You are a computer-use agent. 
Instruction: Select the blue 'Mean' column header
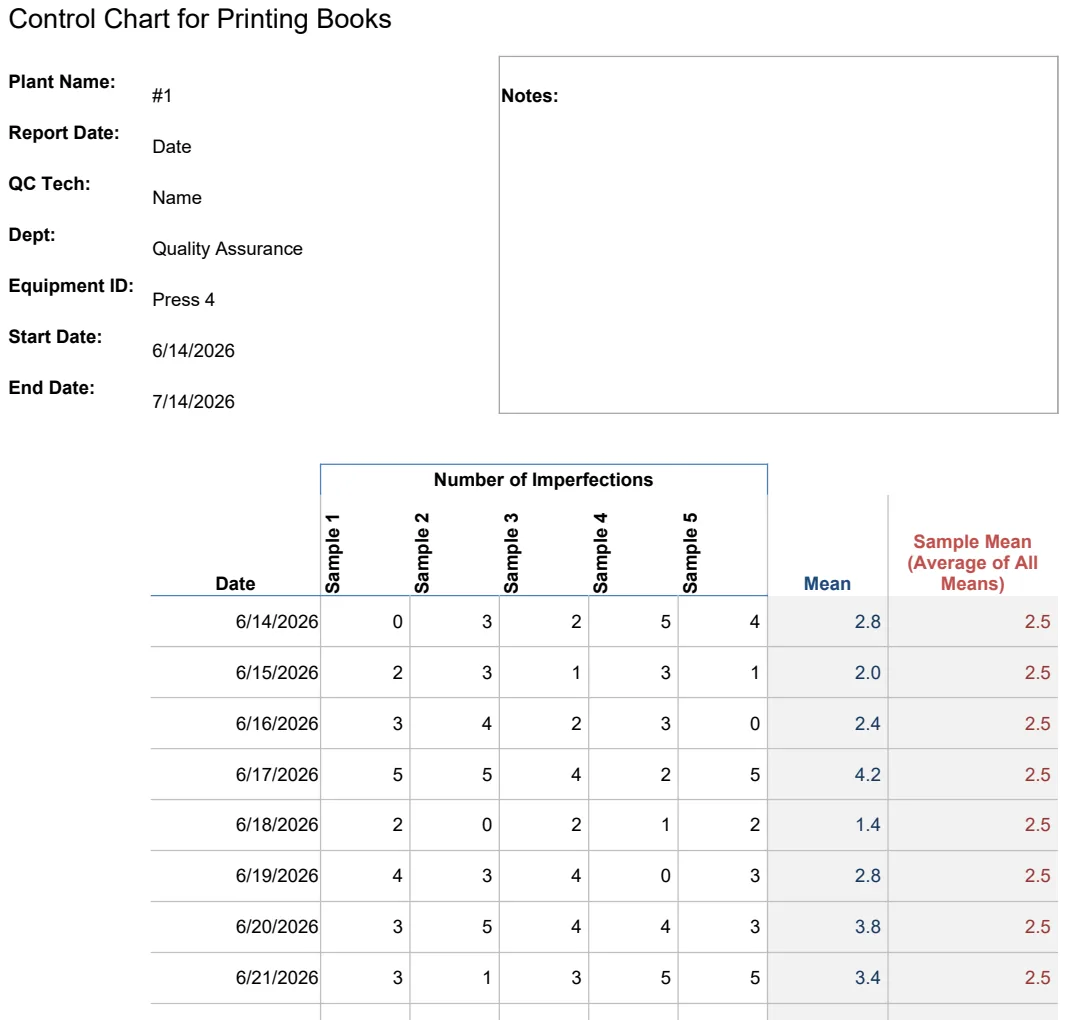click(x=827, y=584)
